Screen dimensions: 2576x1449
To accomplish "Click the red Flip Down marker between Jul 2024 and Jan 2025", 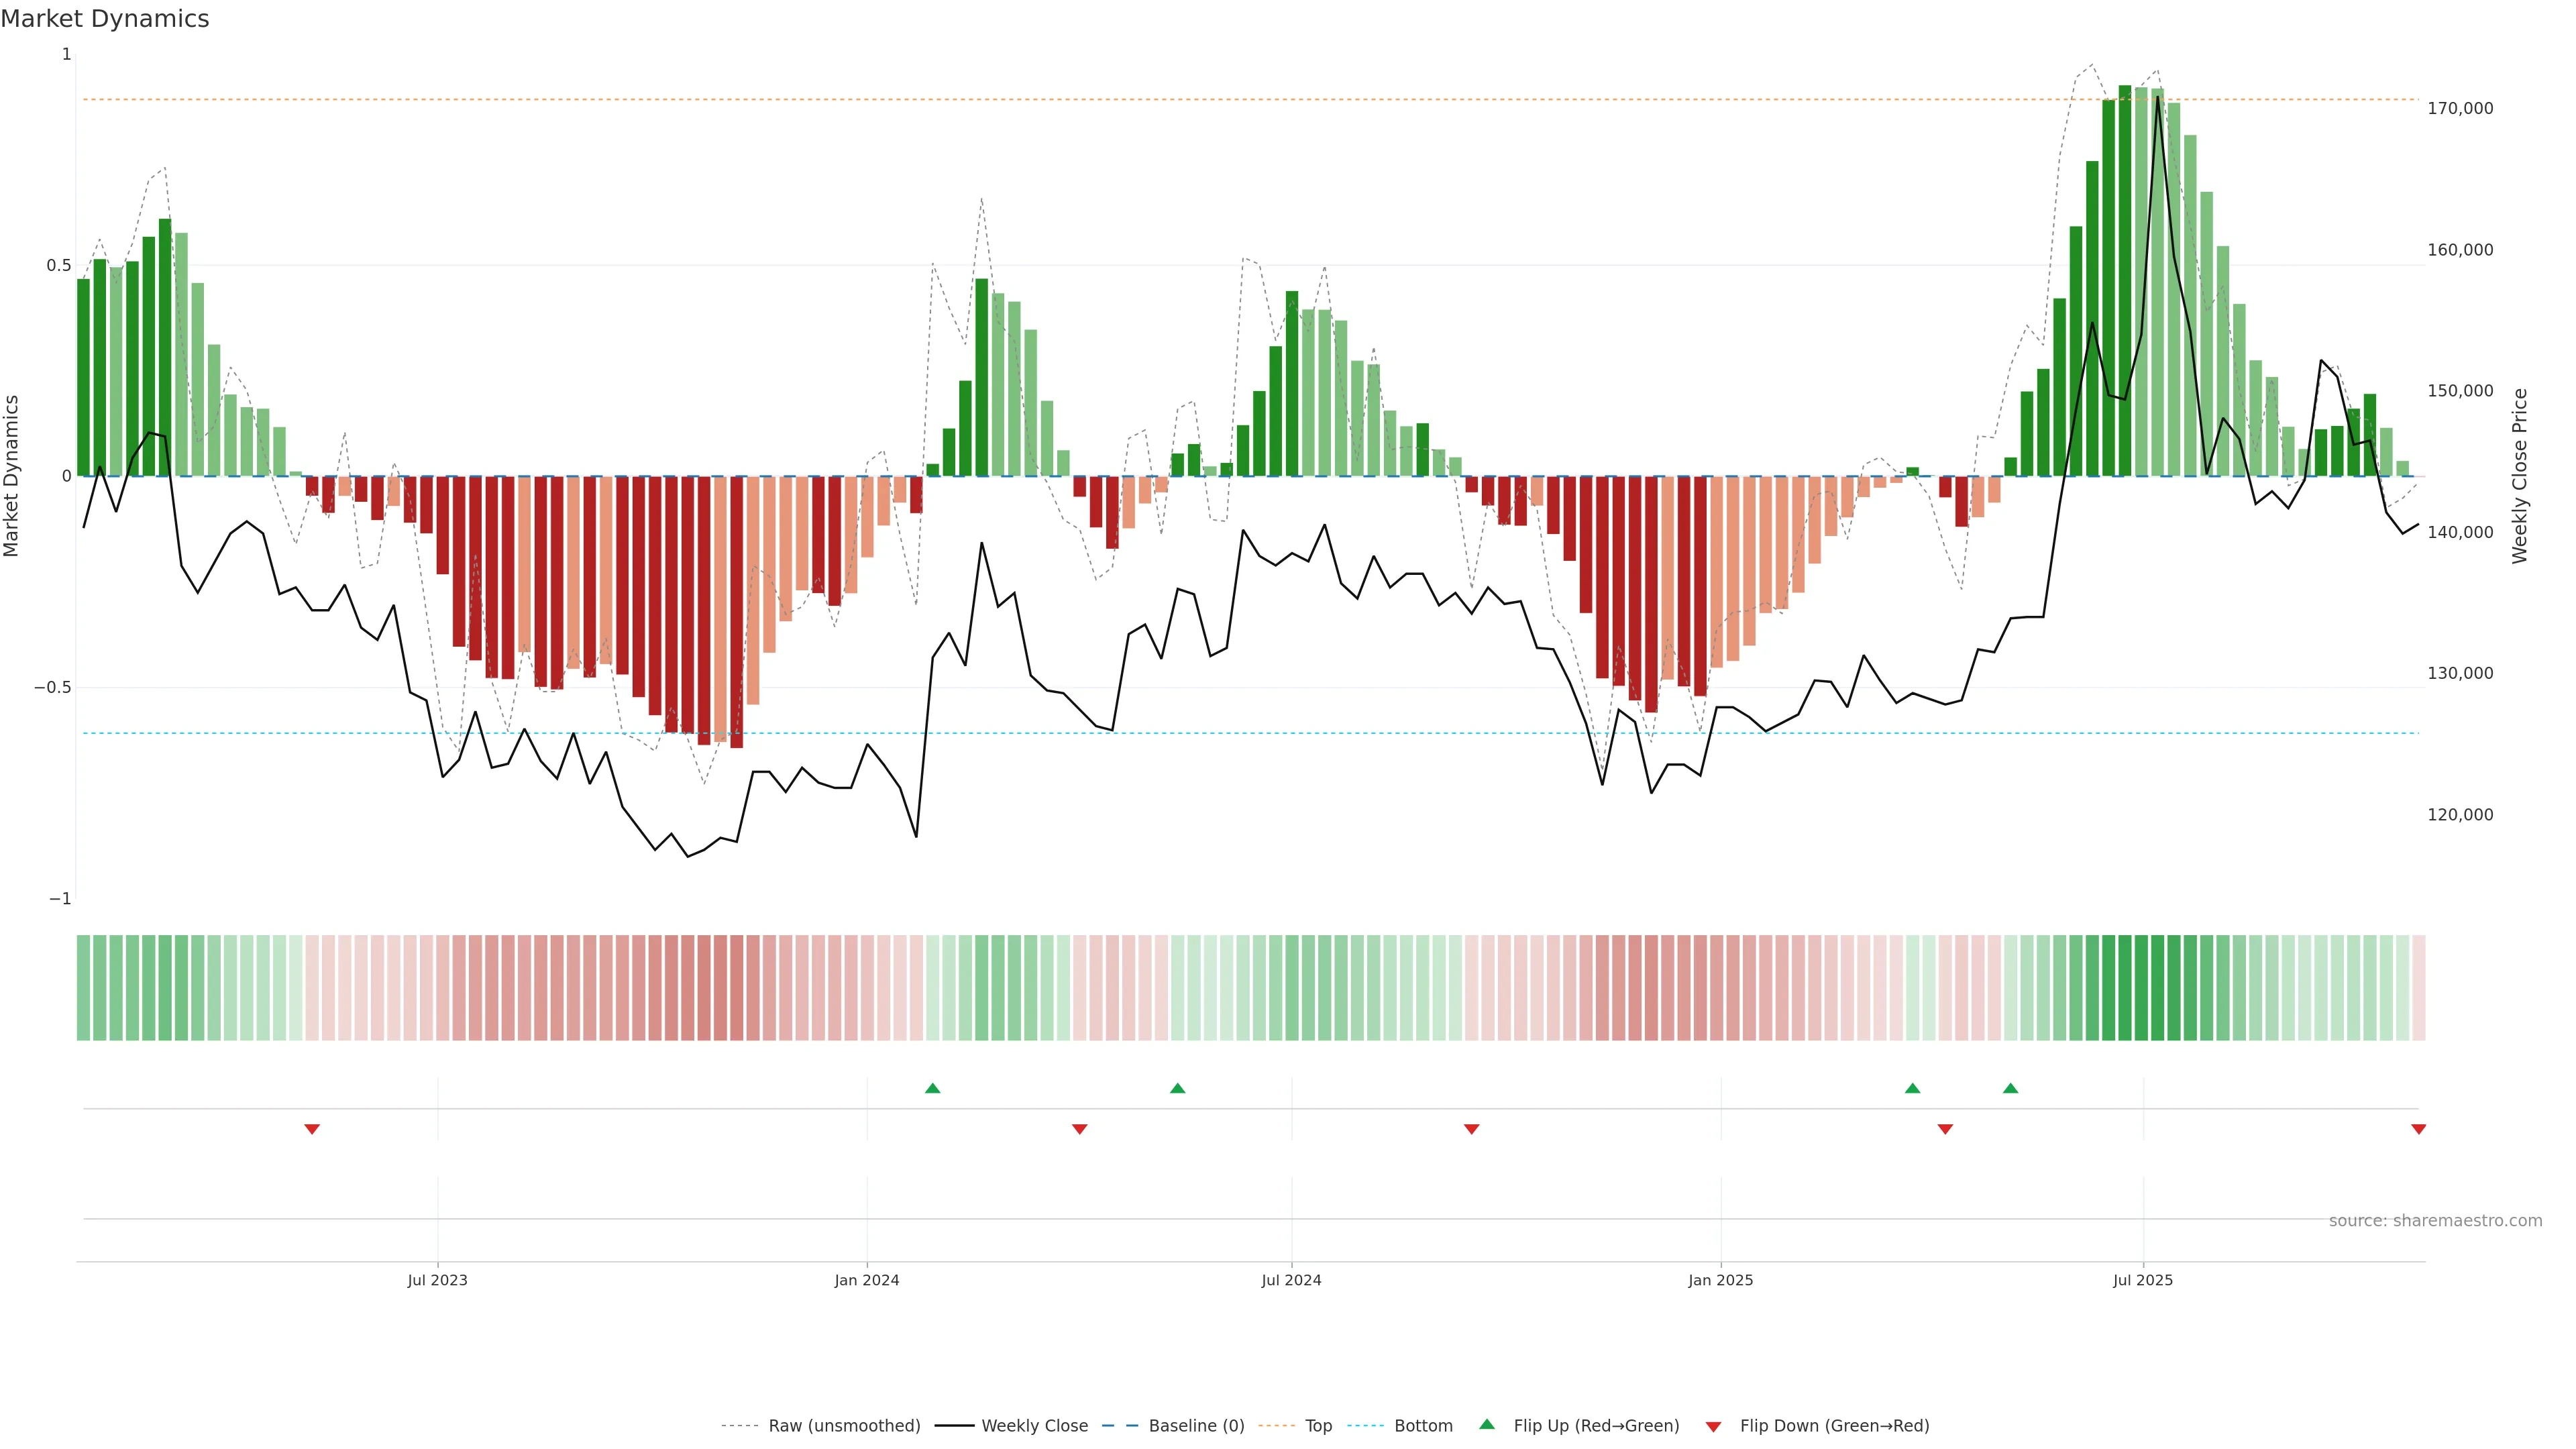I will 1471,1129.
